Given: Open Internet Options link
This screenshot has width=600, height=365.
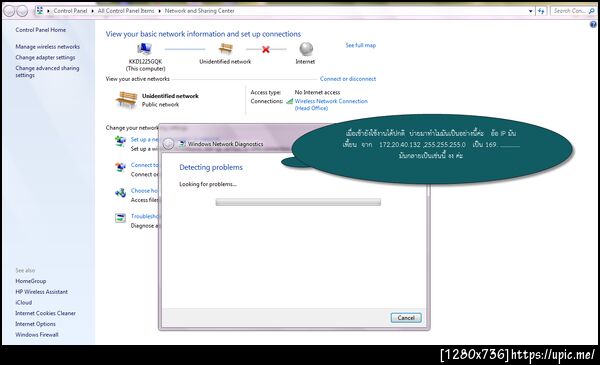Looking at the screenshot, I should pos(35,324).
